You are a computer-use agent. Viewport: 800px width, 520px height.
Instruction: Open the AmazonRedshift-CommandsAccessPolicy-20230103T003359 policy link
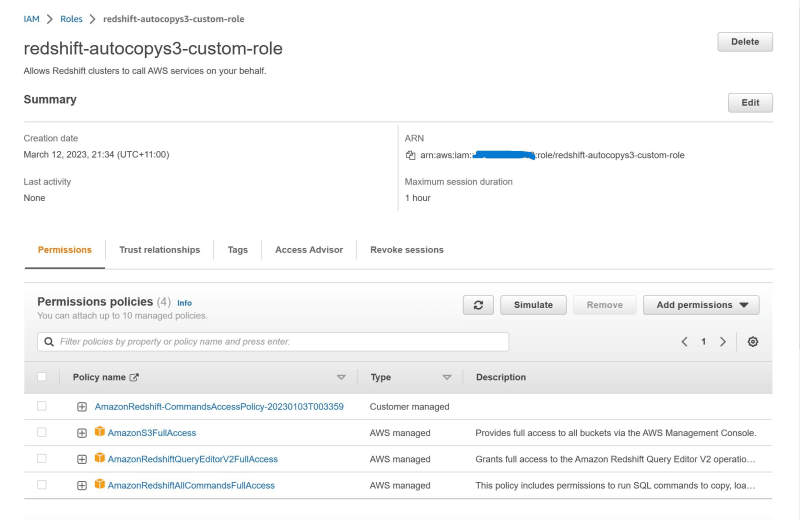219,407
